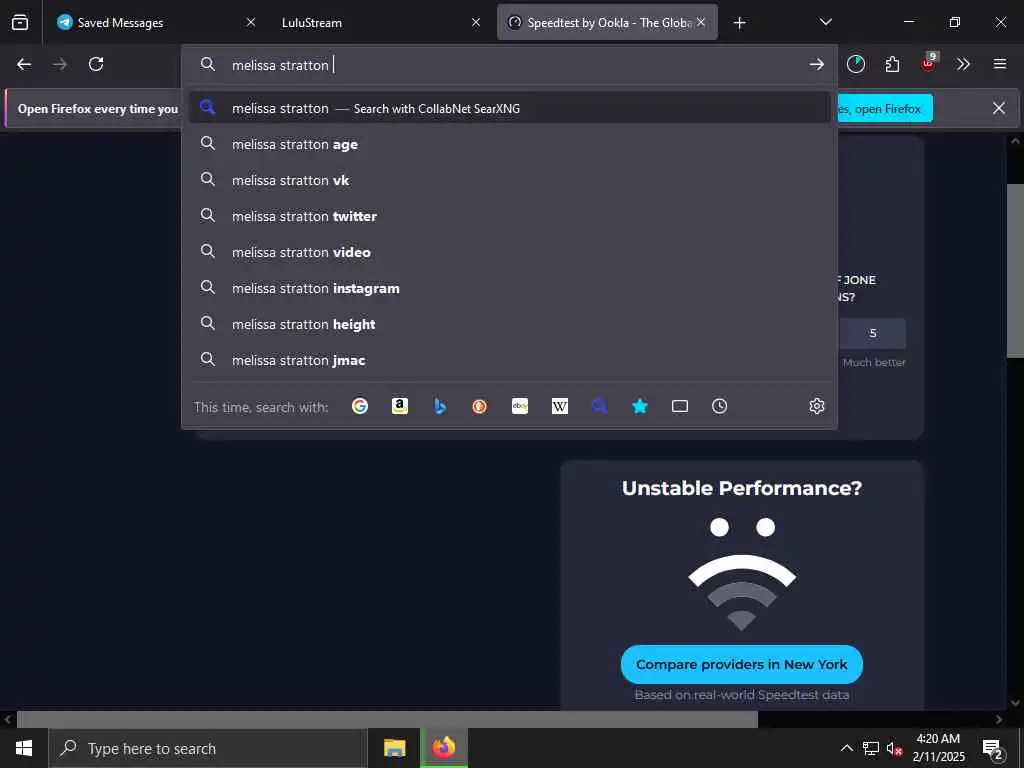Click the Go arrow in the address bar
Viewport: 1024px width, 768px height.
(816, 64)
